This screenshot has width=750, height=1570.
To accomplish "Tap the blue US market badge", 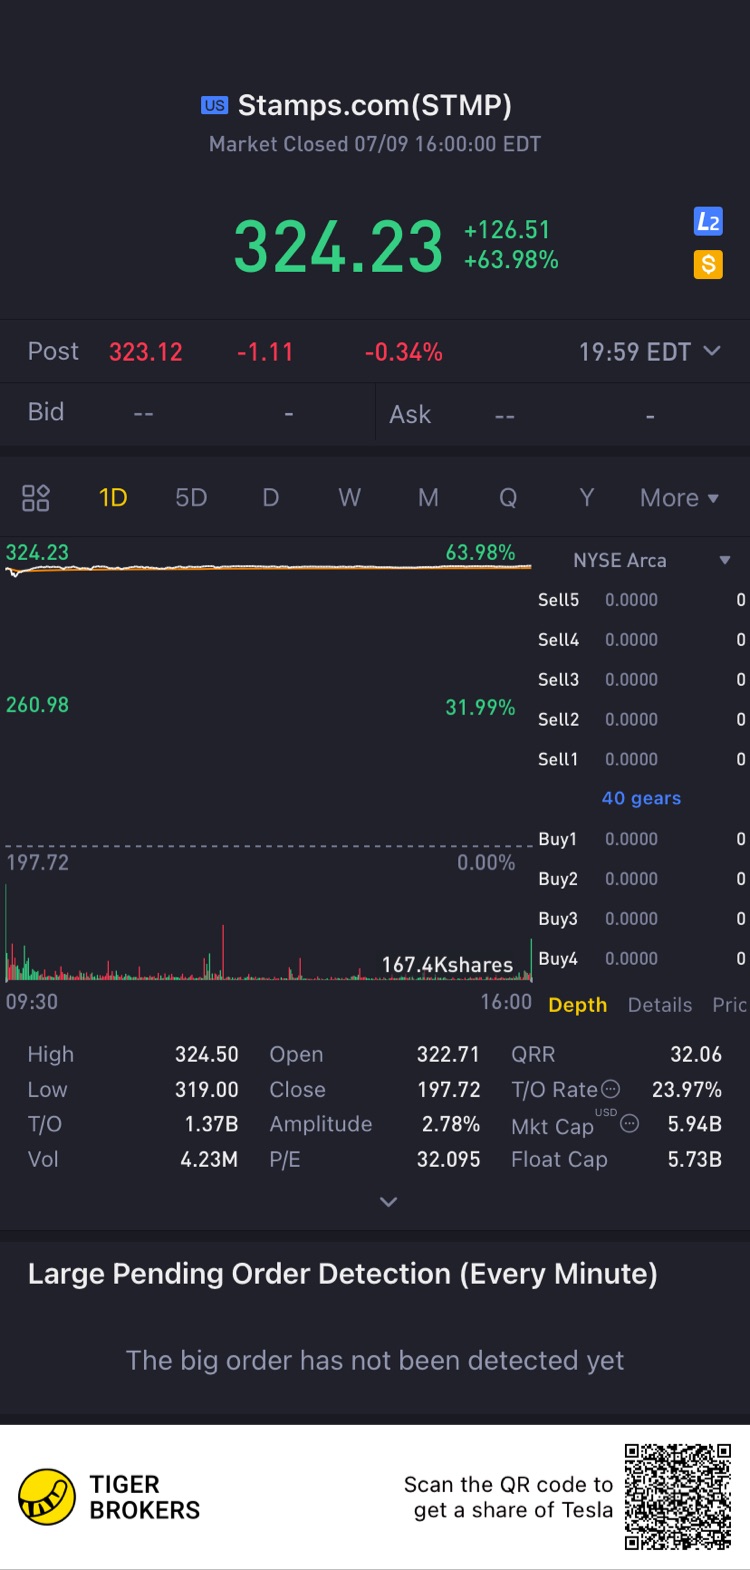I will coord(214,105).
